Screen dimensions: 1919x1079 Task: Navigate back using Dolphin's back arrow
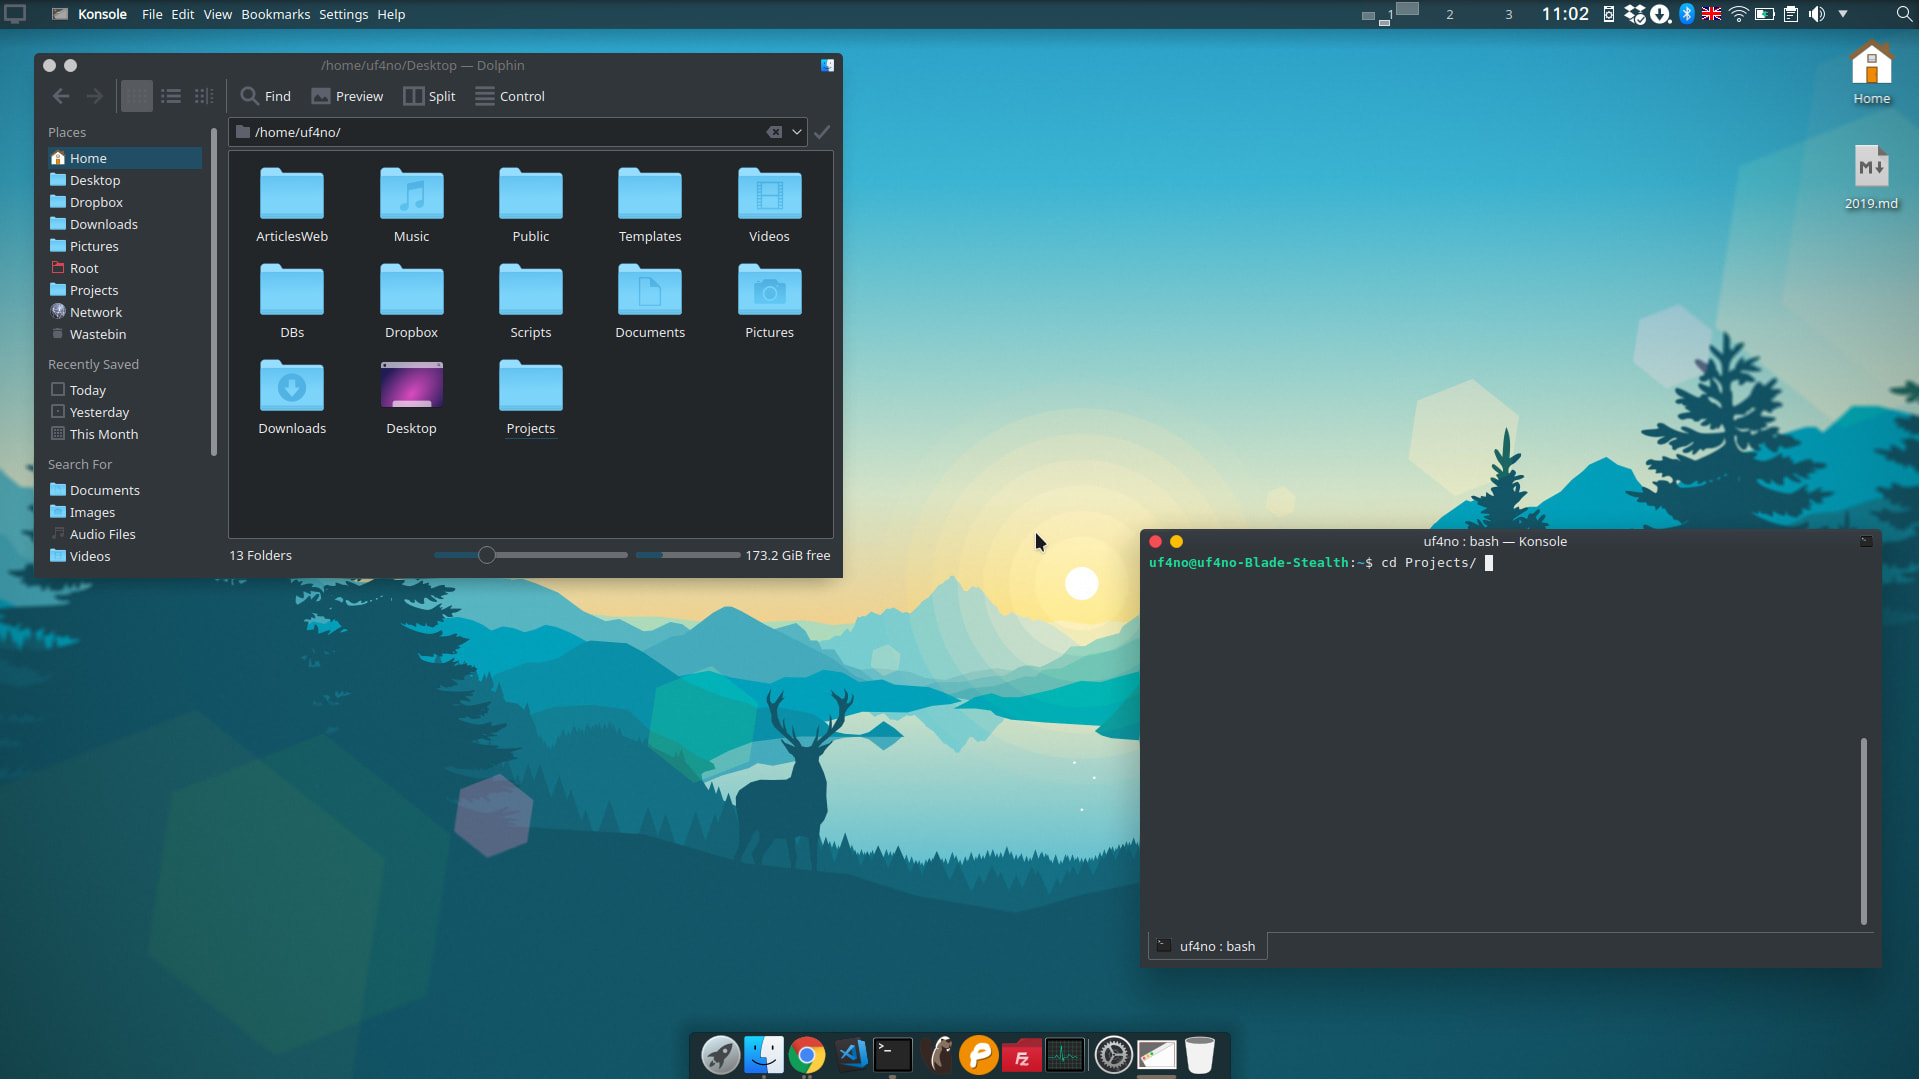[x=61, y=96]
